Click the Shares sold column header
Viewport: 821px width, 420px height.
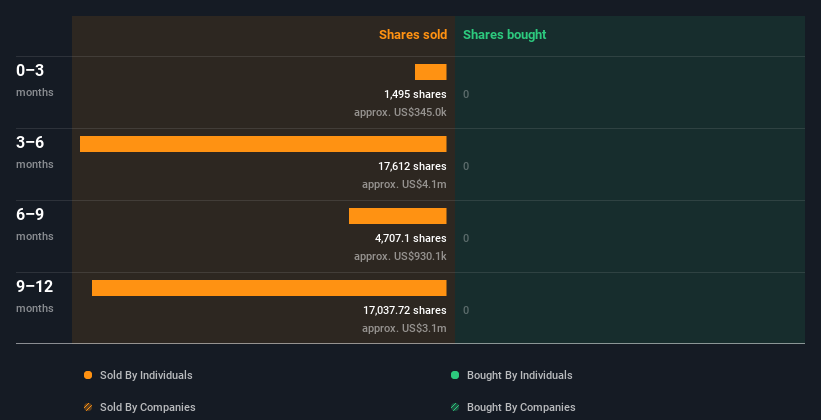coord(413,35)
